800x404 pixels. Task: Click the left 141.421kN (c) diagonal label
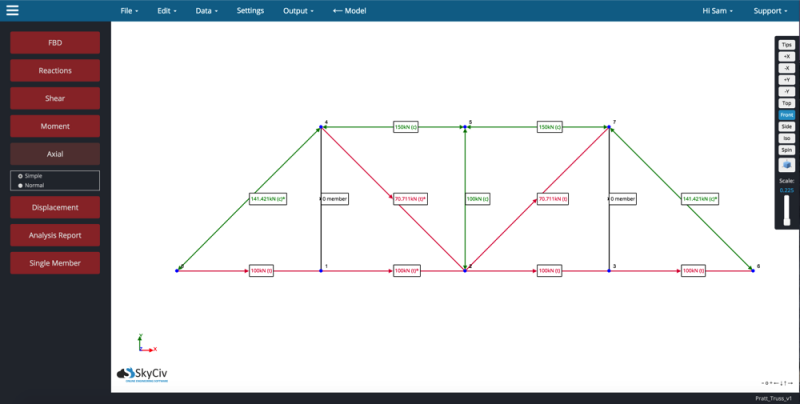tap(268, 199)
